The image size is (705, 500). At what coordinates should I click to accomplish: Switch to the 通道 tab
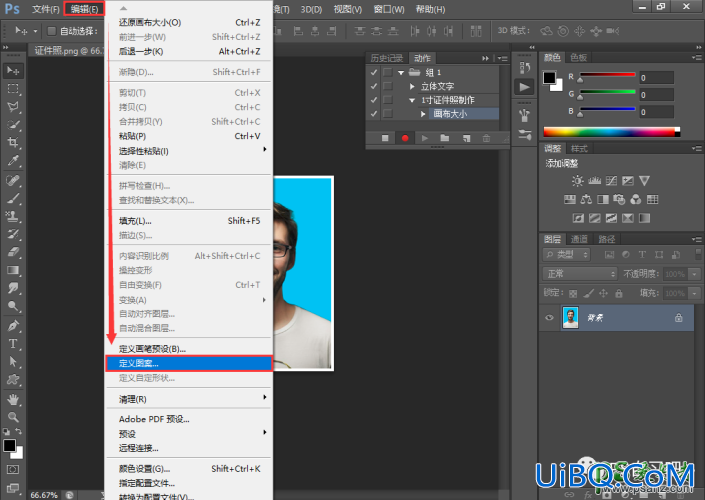click(x=579, y=239)
